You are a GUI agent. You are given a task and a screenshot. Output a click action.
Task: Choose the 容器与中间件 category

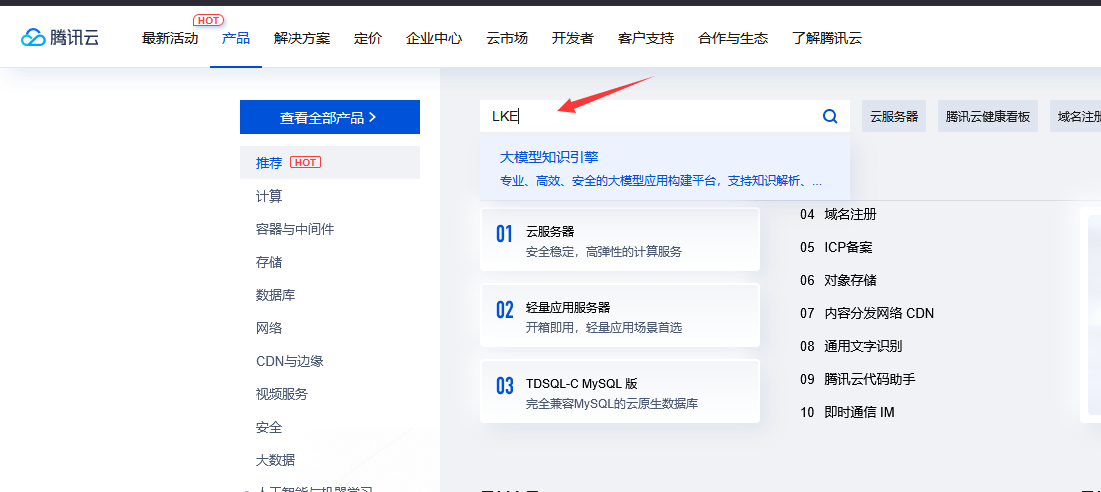click(295, 229)
